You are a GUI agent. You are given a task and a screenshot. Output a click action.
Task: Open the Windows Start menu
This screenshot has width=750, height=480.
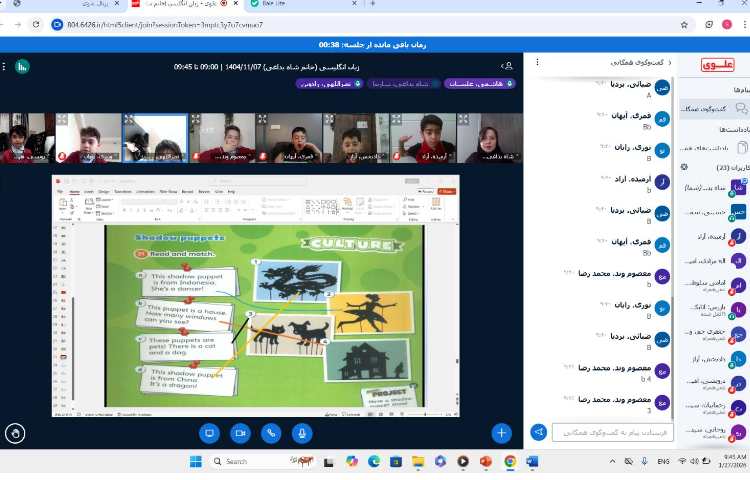pyautogui.click(x=196, y=461)
